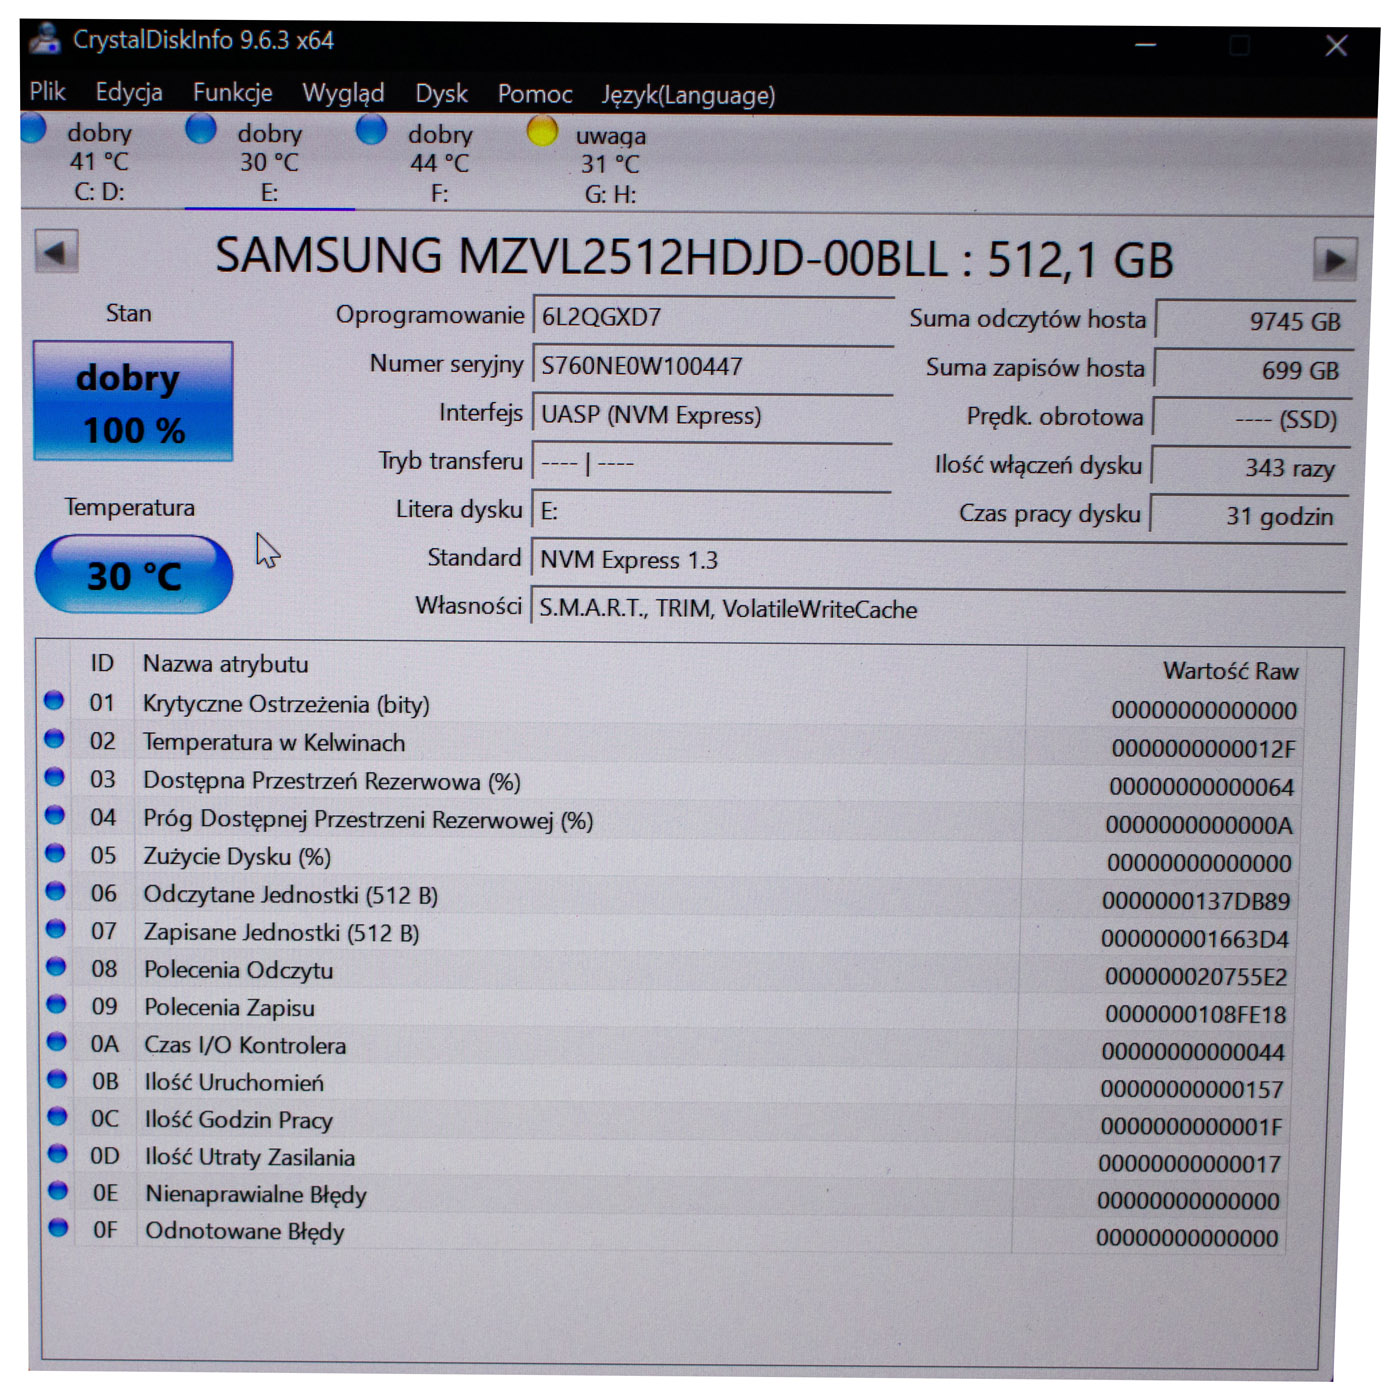Open the Wygląd menu
The width and height of the screenshot is (1400, 1400).
(344, 93)
